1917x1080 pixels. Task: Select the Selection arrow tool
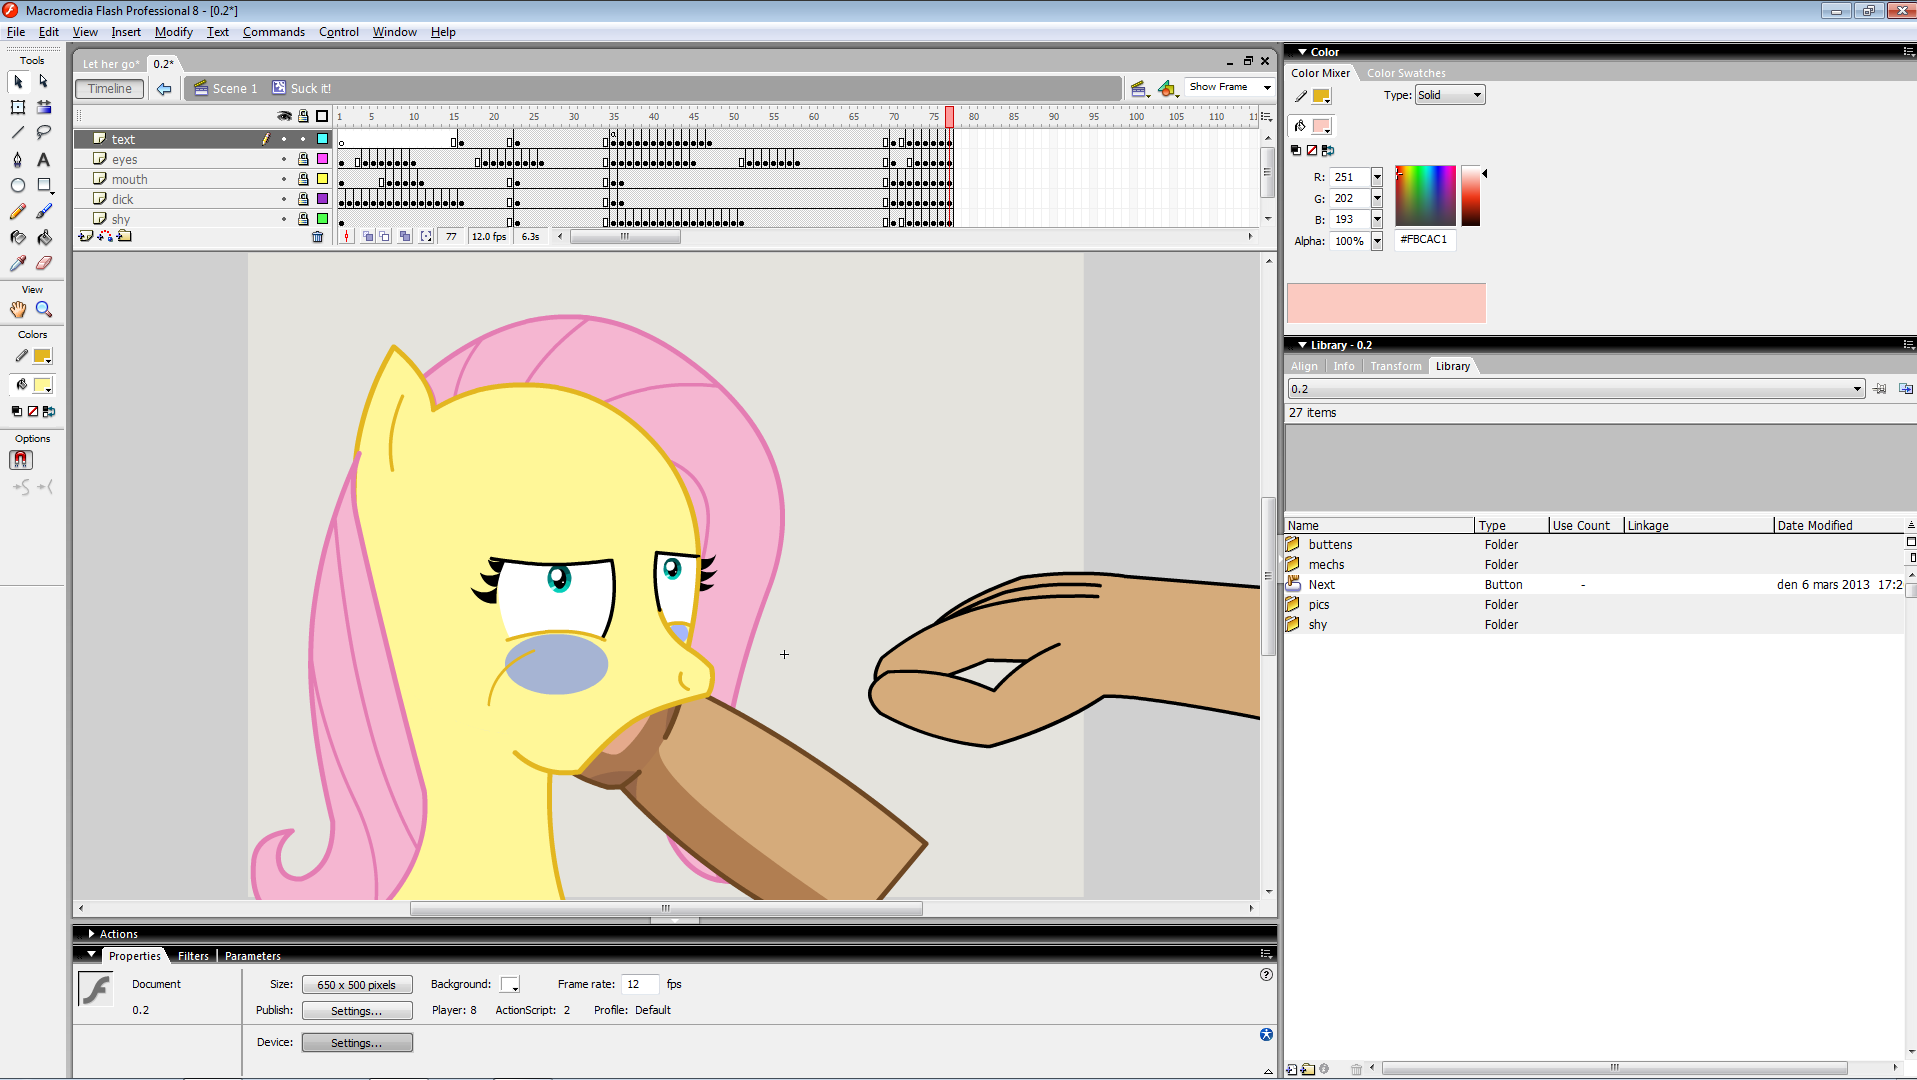click(18, 81)
